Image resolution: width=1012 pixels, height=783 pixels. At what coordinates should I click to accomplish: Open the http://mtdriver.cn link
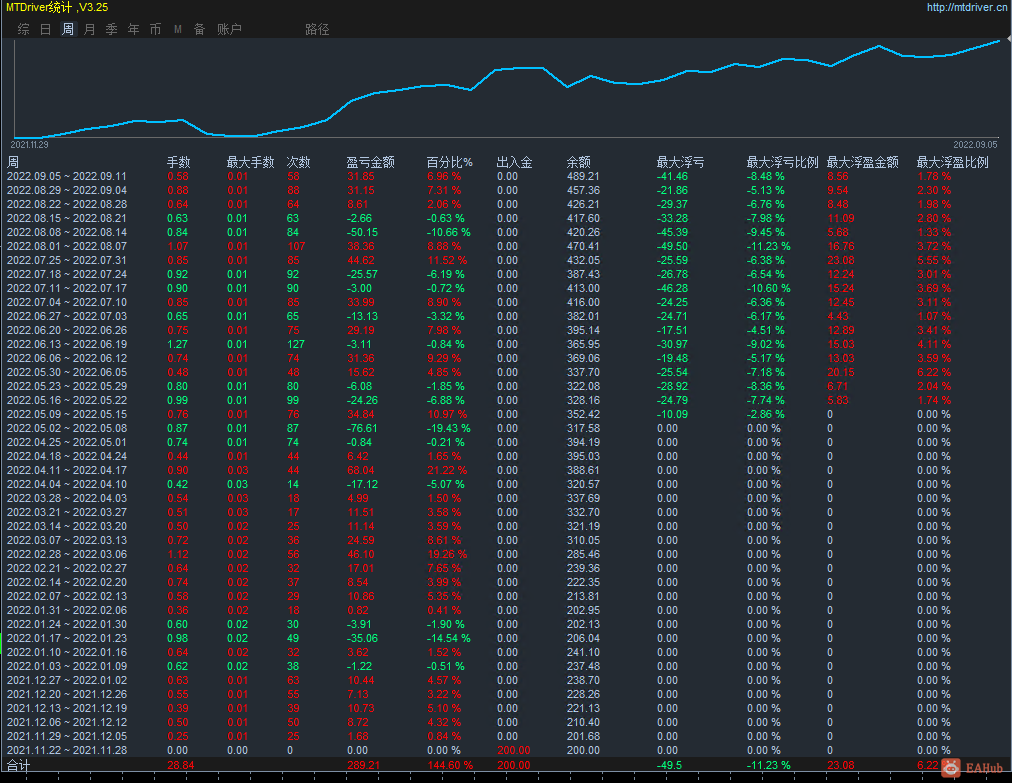(x=967, y=8)
